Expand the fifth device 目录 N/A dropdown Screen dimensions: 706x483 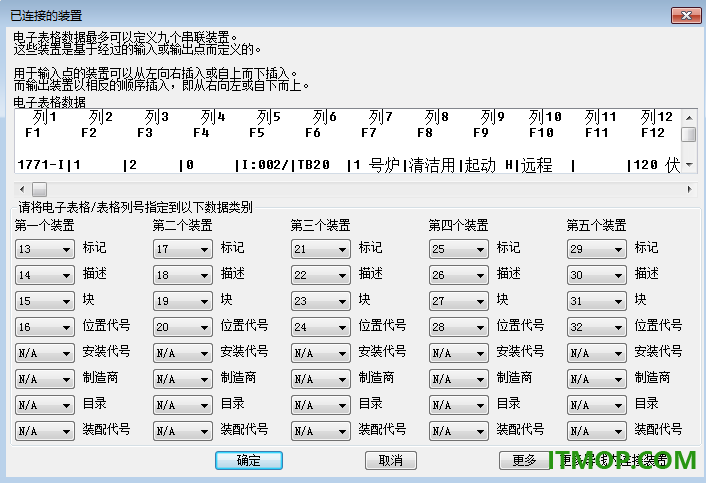(x=597, y=405)
